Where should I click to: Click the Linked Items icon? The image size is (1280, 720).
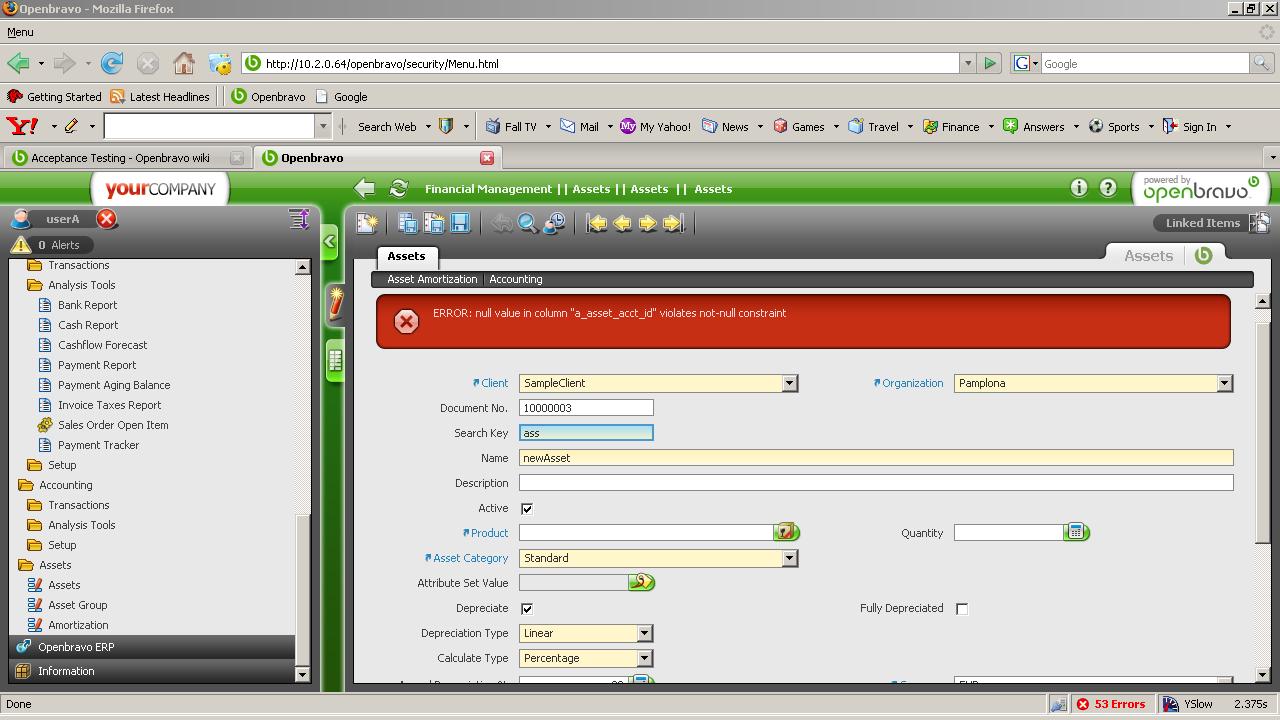tap(1259, 223)
